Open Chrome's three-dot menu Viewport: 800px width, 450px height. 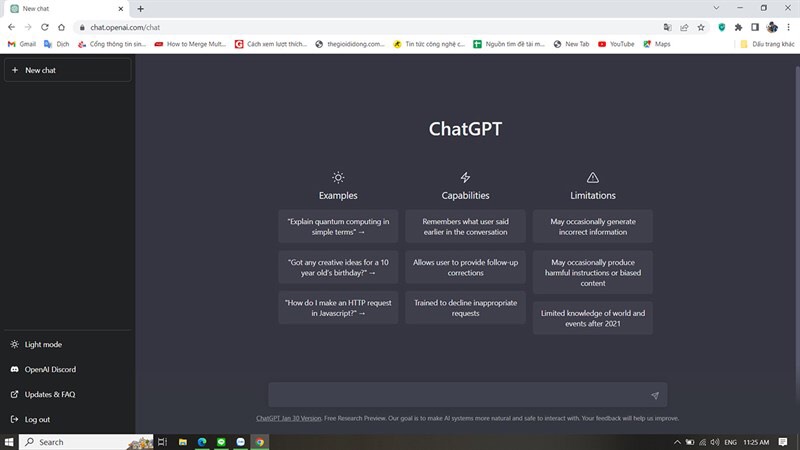[789, 28]
